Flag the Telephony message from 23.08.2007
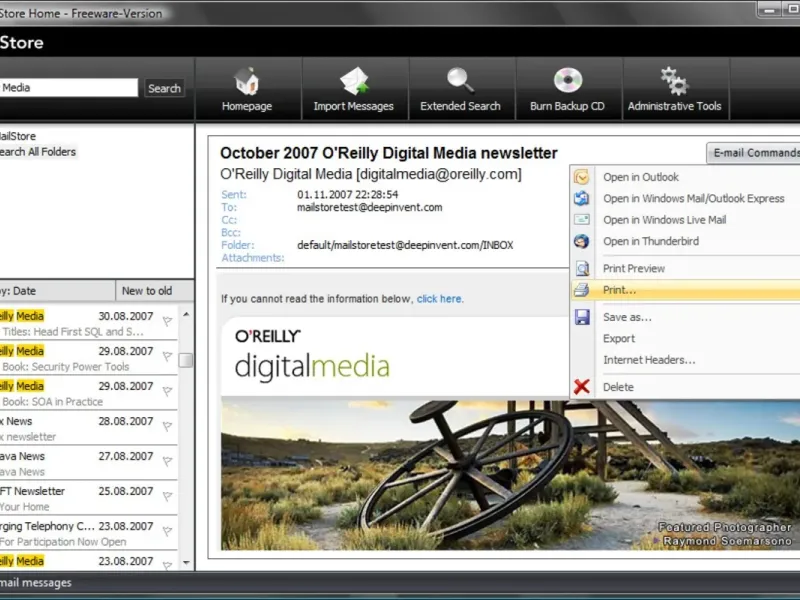The height and width of the screenshot is (600, 800). click(167, 531)
